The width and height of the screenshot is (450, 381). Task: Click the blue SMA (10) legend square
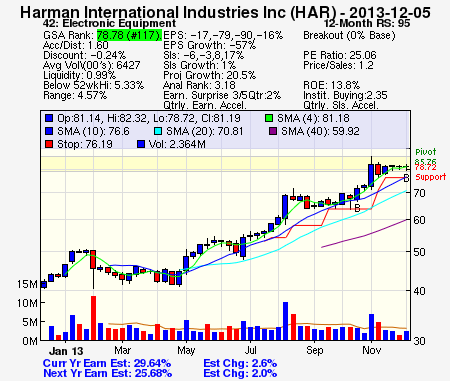[49, 131]
